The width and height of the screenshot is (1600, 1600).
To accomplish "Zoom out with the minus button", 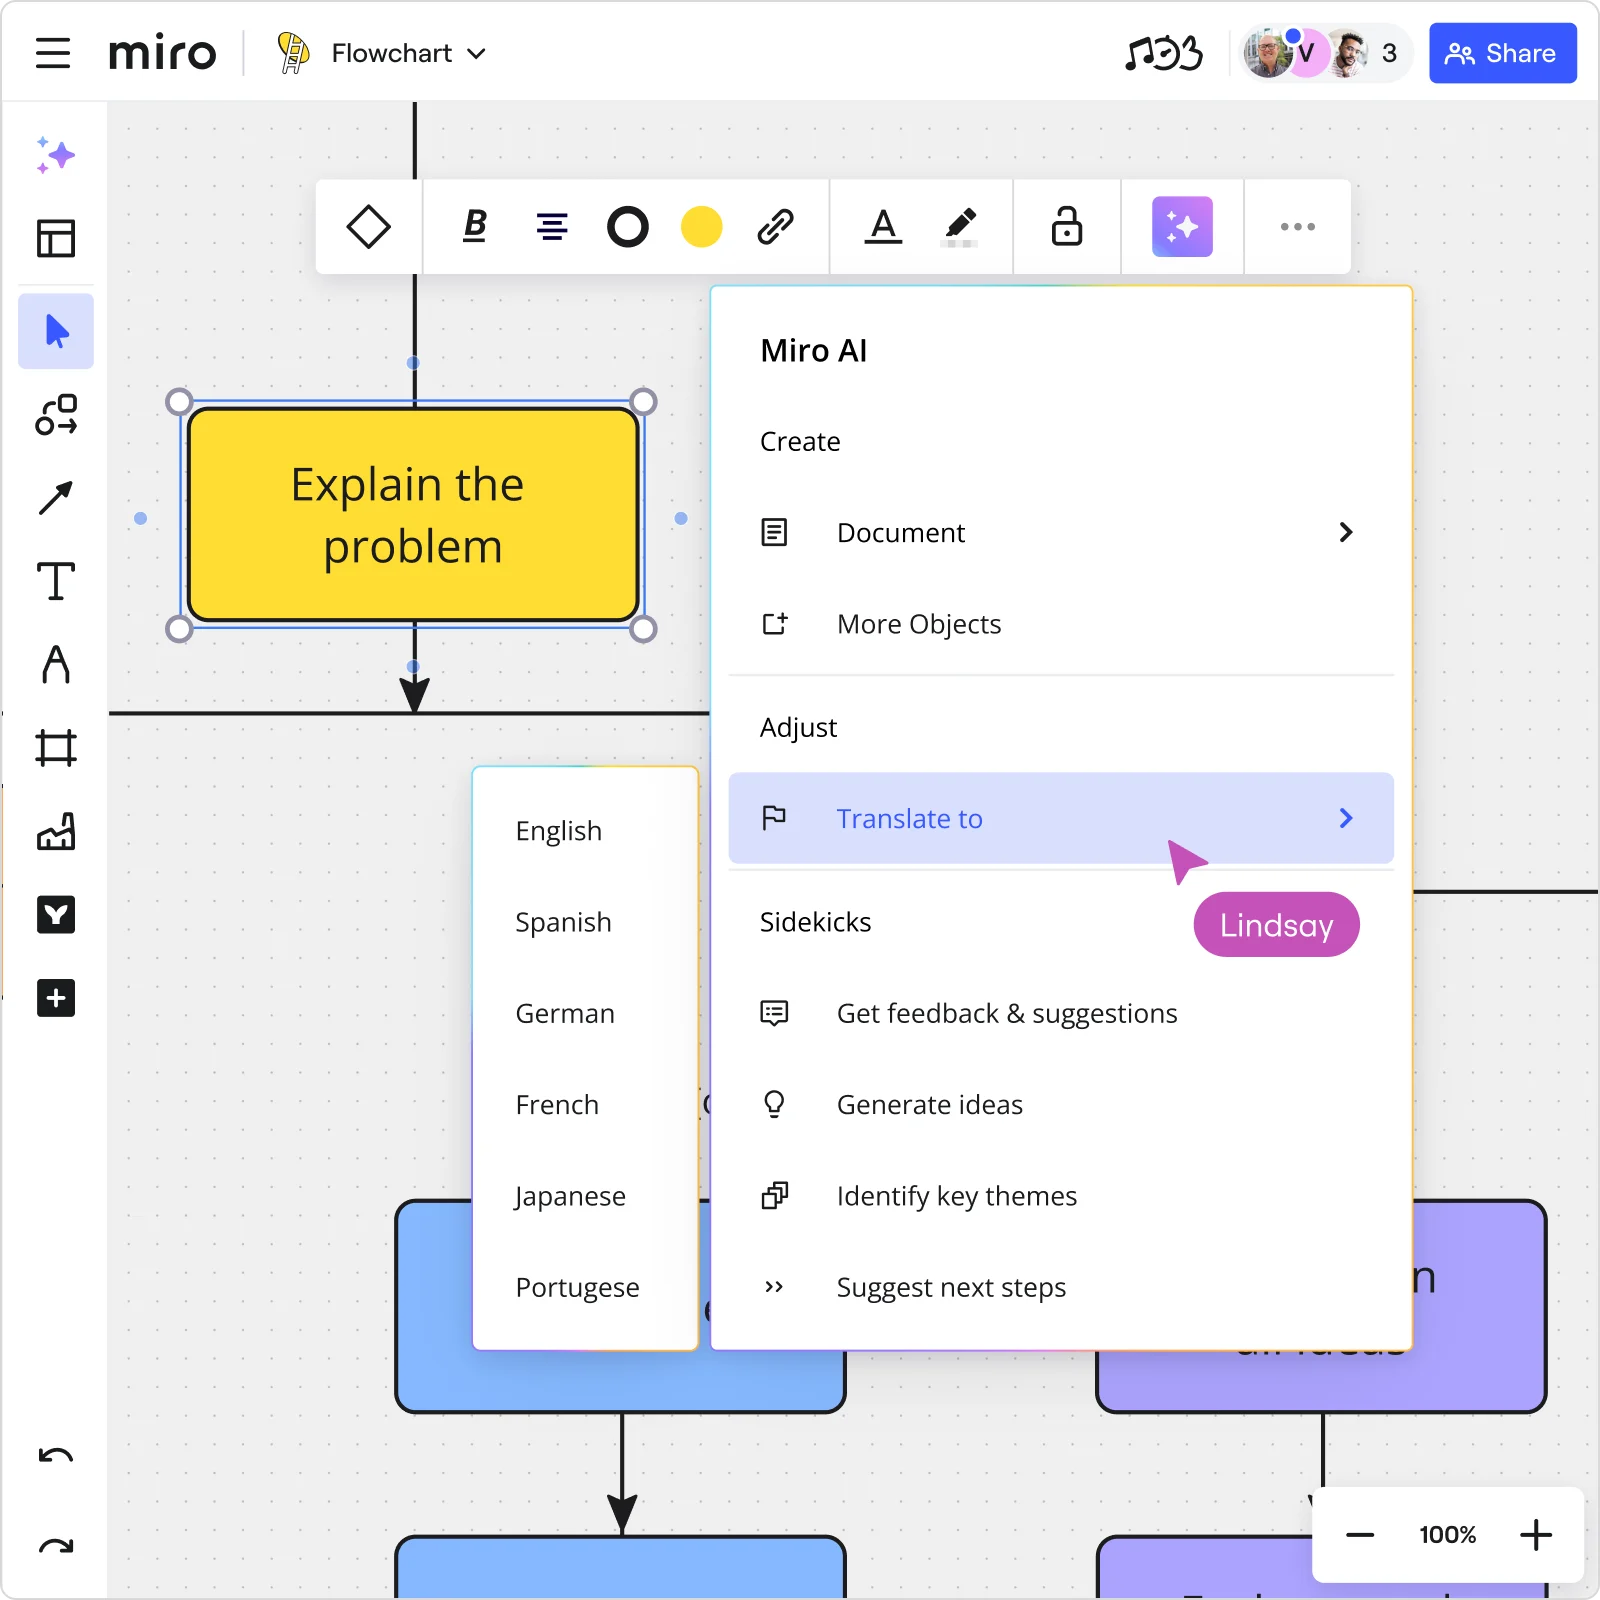I will 1360,1535.
